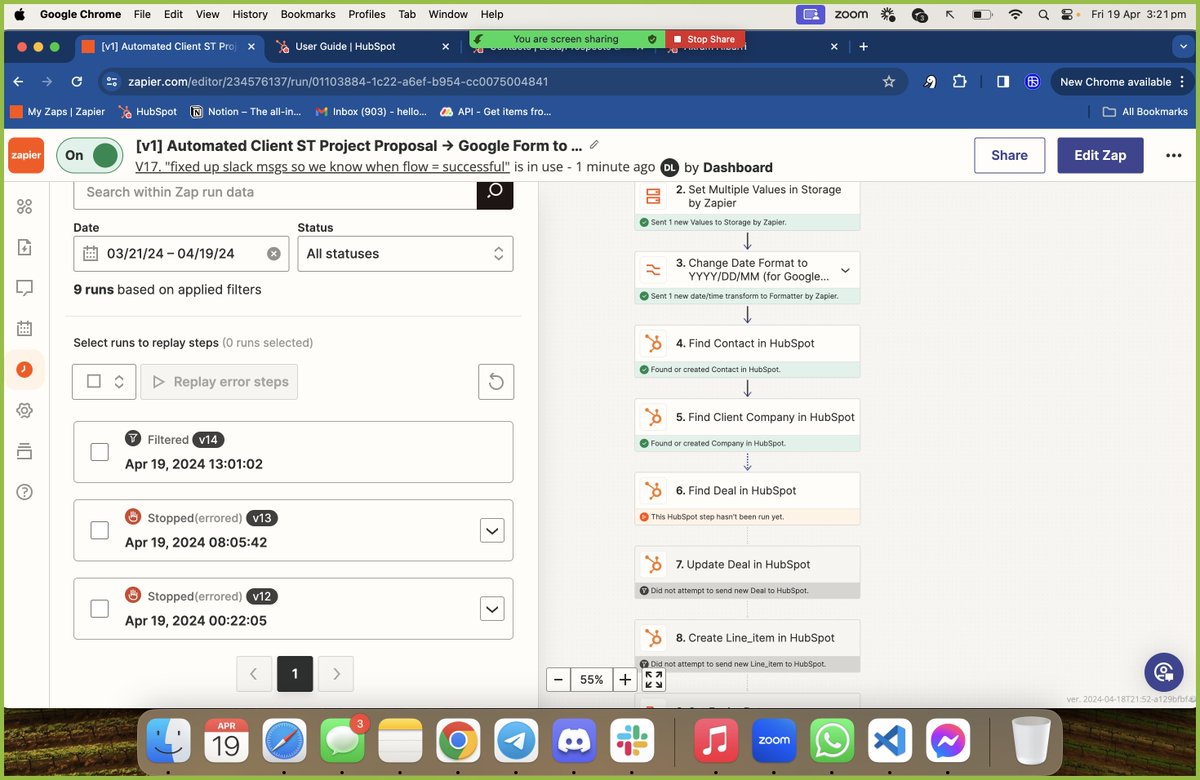Viewport: 1200px width, 780px height.
Task: Bookmark this page with the star icon
Action: (x=888, y=82)
